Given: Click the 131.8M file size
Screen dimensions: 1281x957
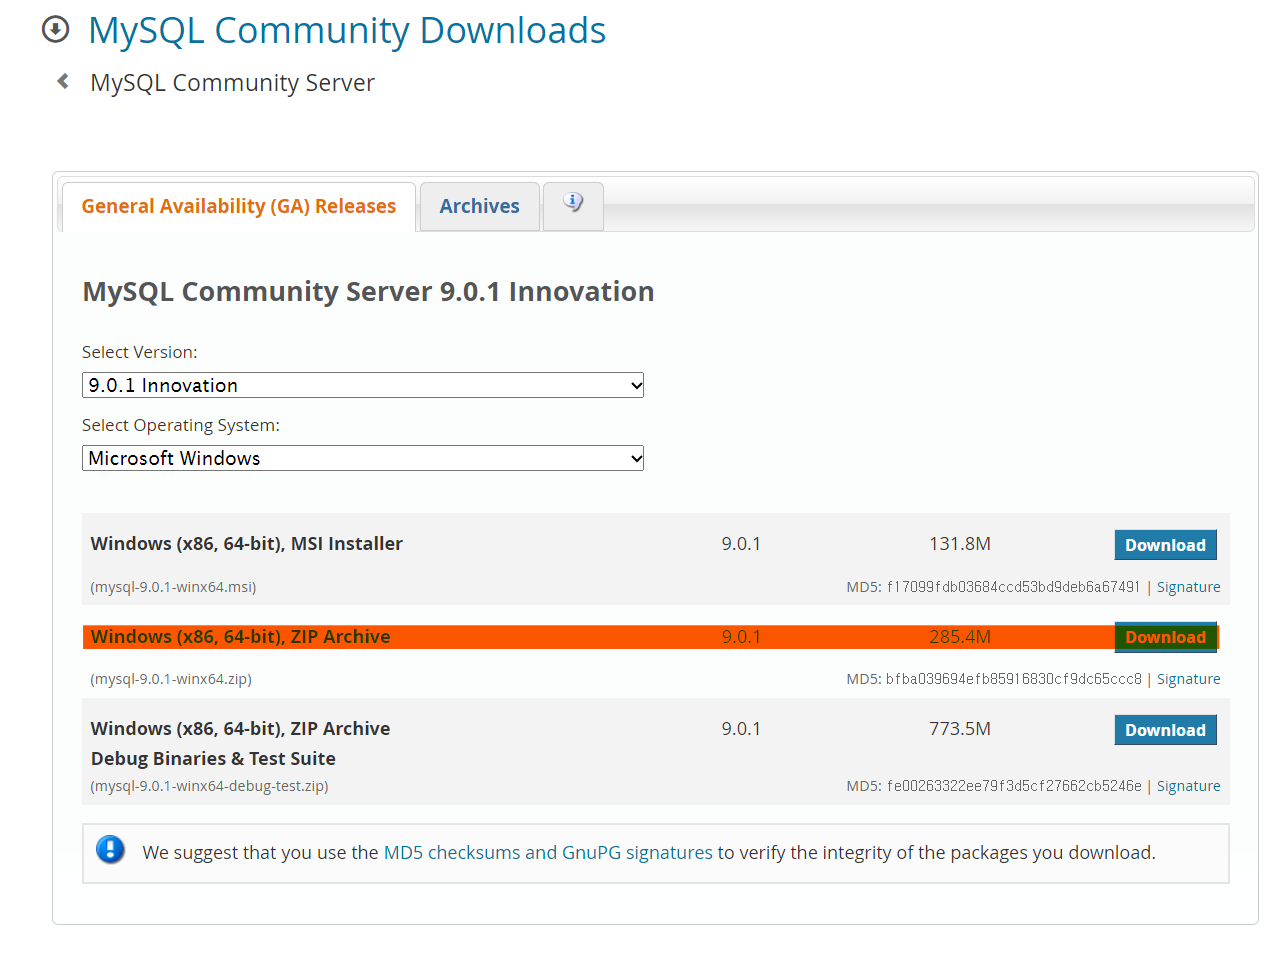Looking at the screenshot, I should tap(960, 544).
